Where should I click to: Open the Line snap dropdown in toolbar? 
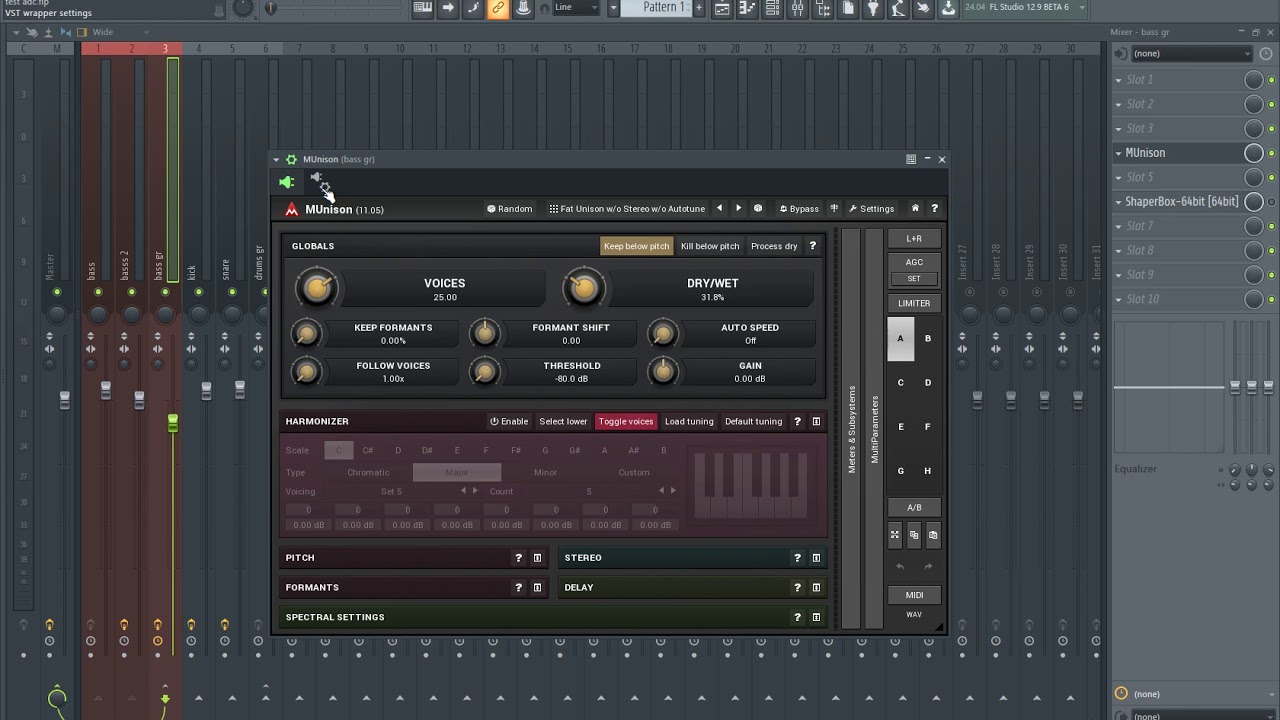[577, 8]
